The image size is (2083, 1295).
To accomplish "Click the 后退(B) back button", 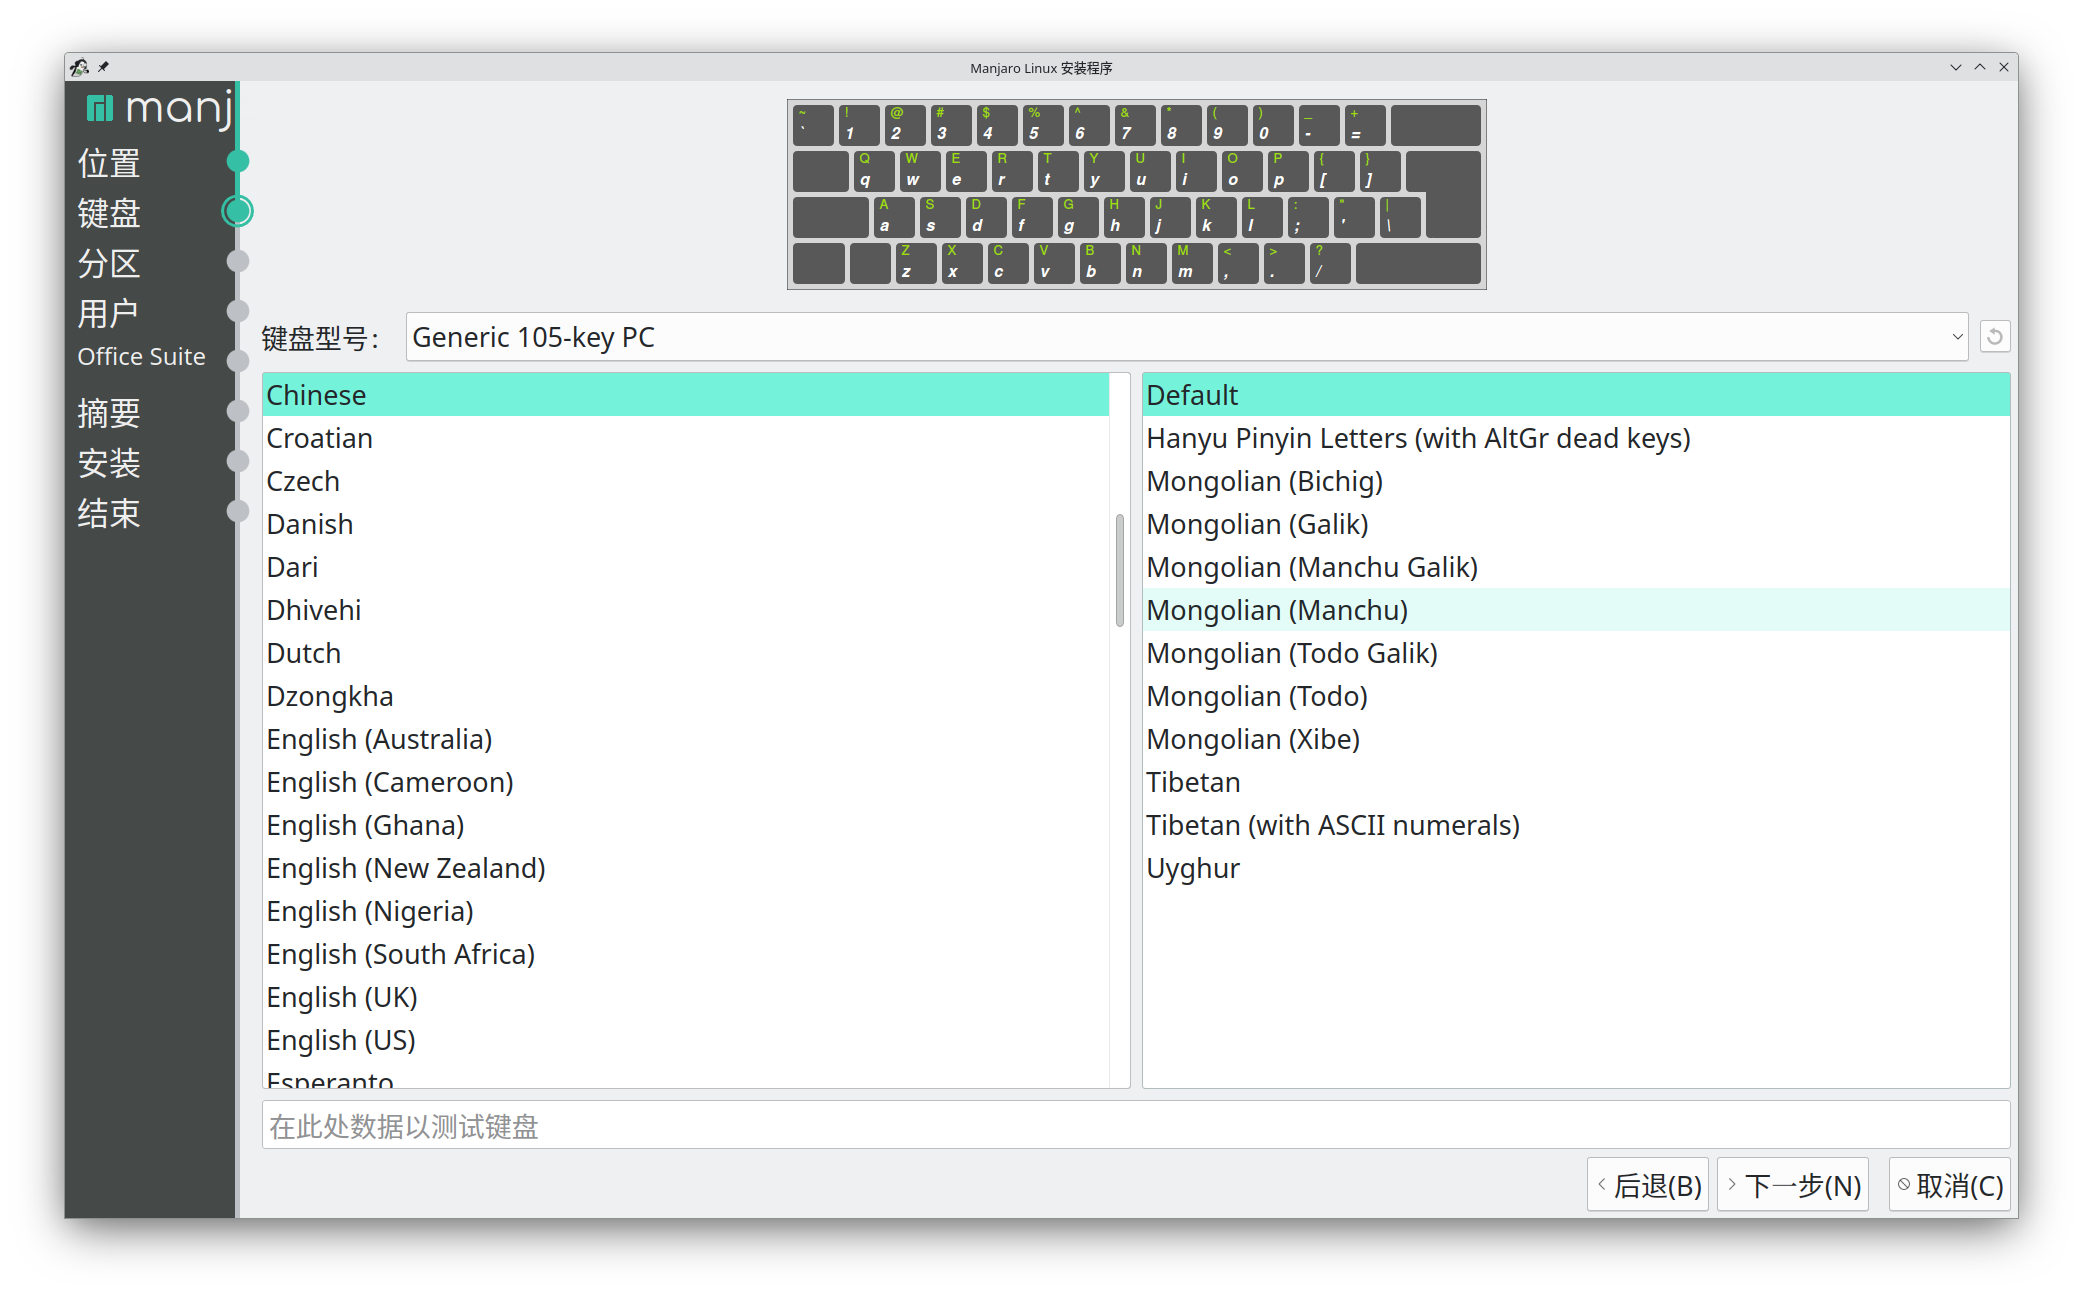I will point(1647,1185).
